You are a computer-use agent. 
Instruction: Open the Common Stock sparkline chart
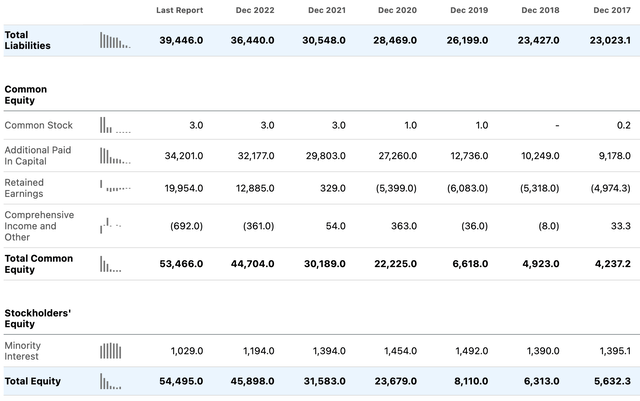point(115,125)
